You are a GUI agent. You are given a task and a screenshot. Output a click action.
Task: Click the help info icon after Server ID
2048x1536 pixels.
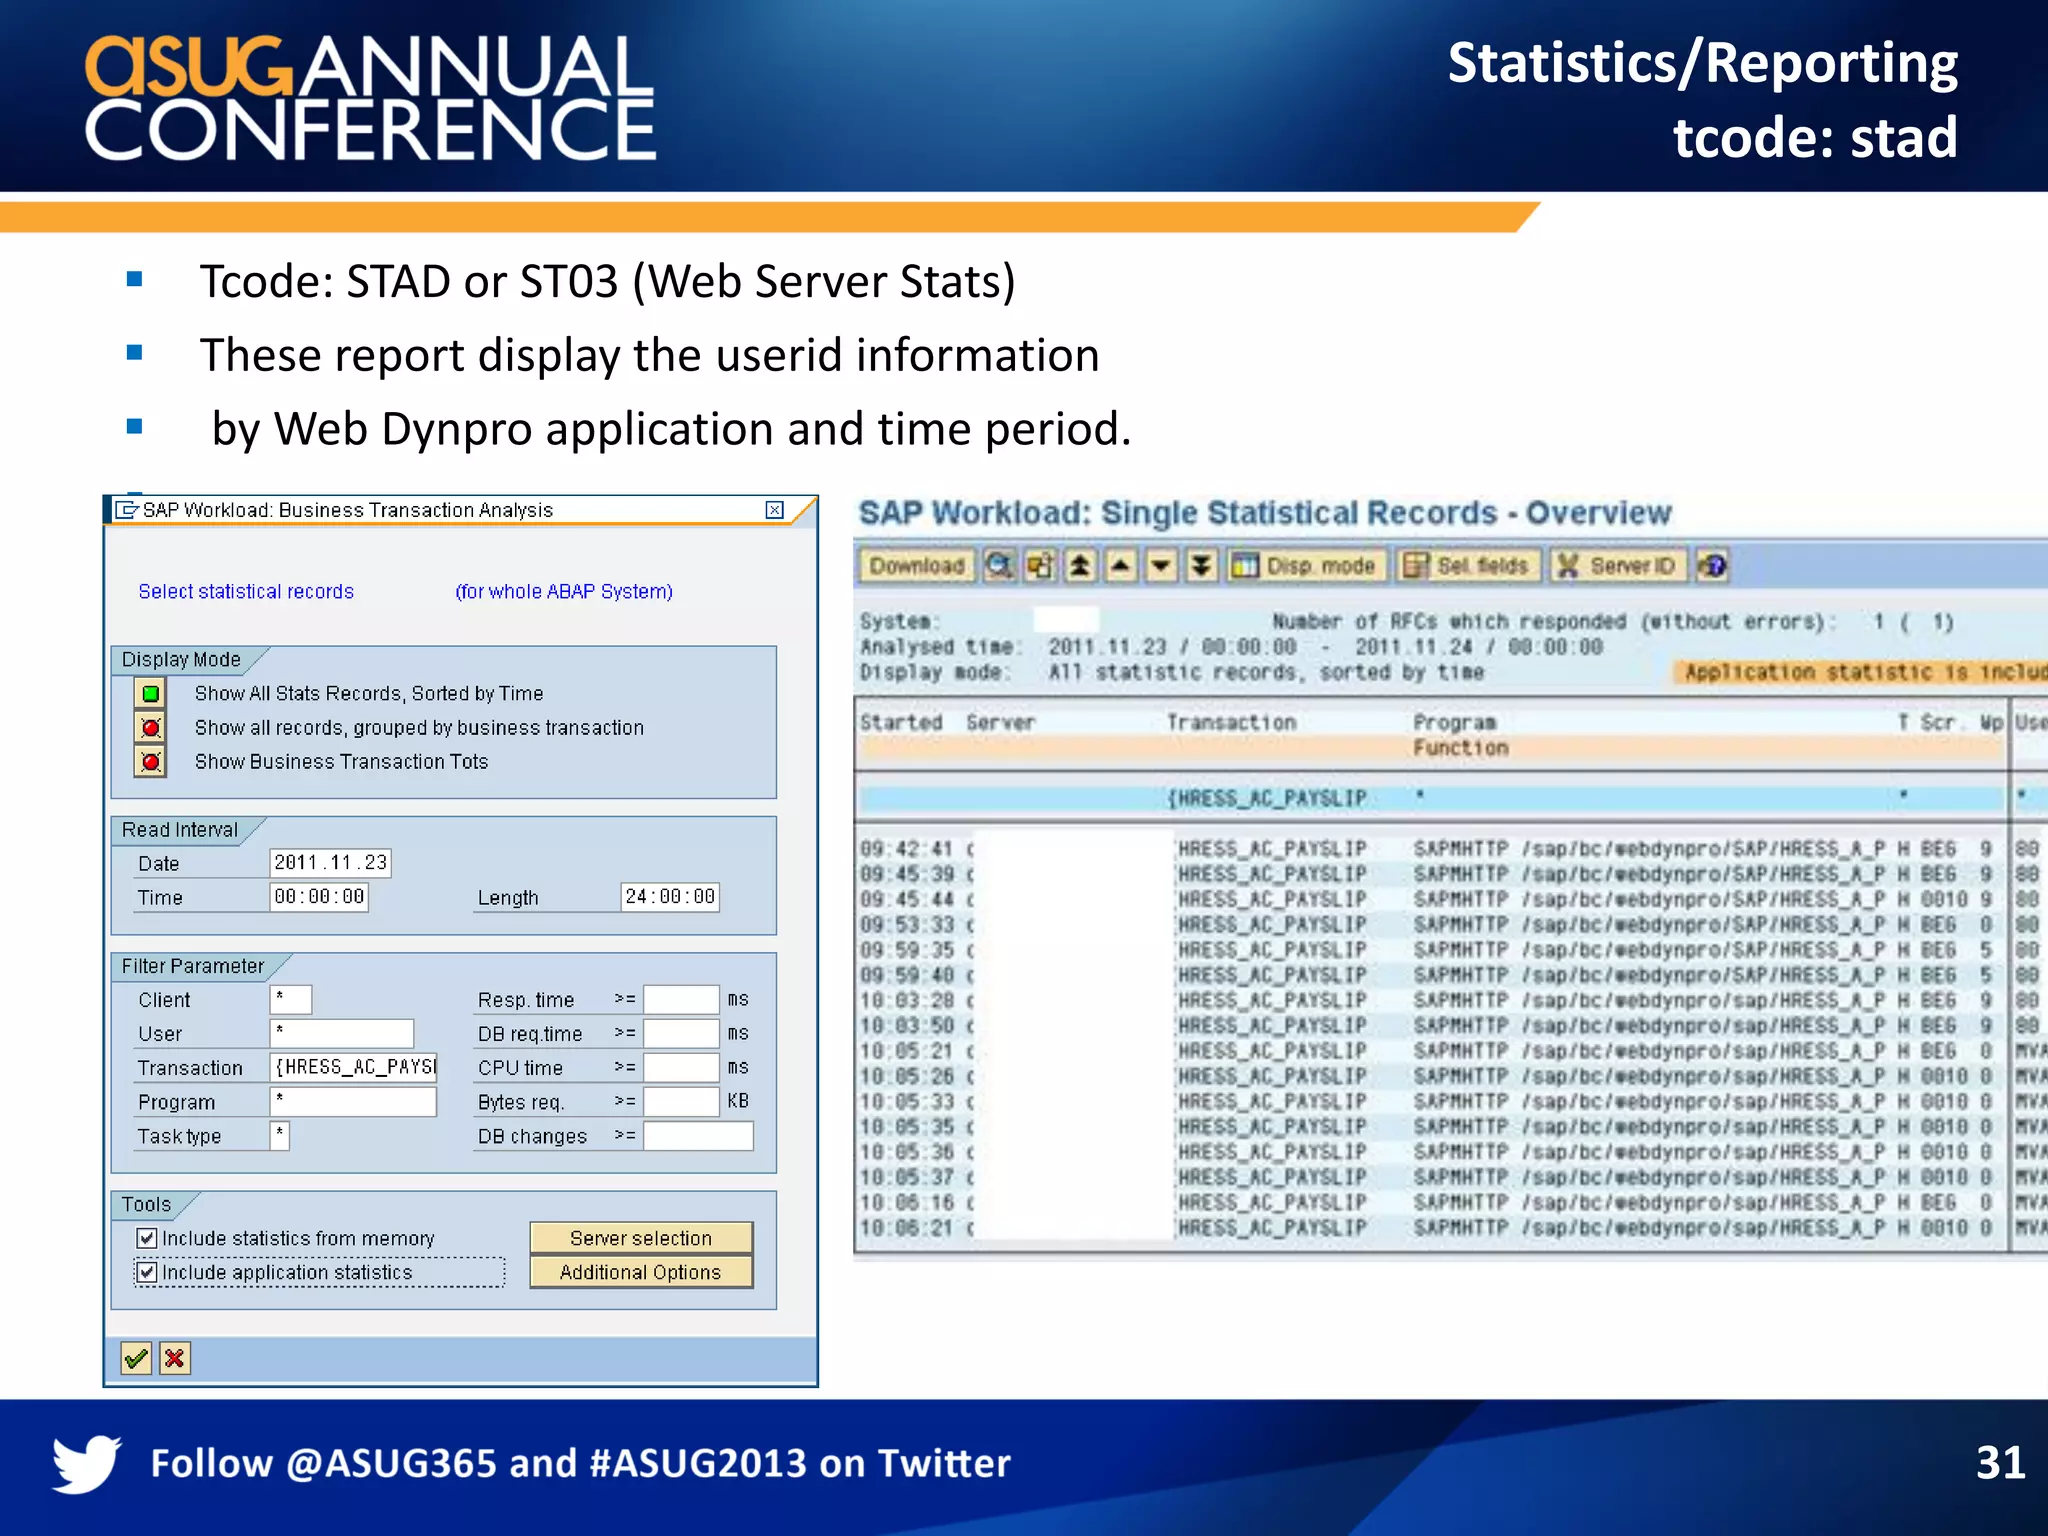point(1712,566)
